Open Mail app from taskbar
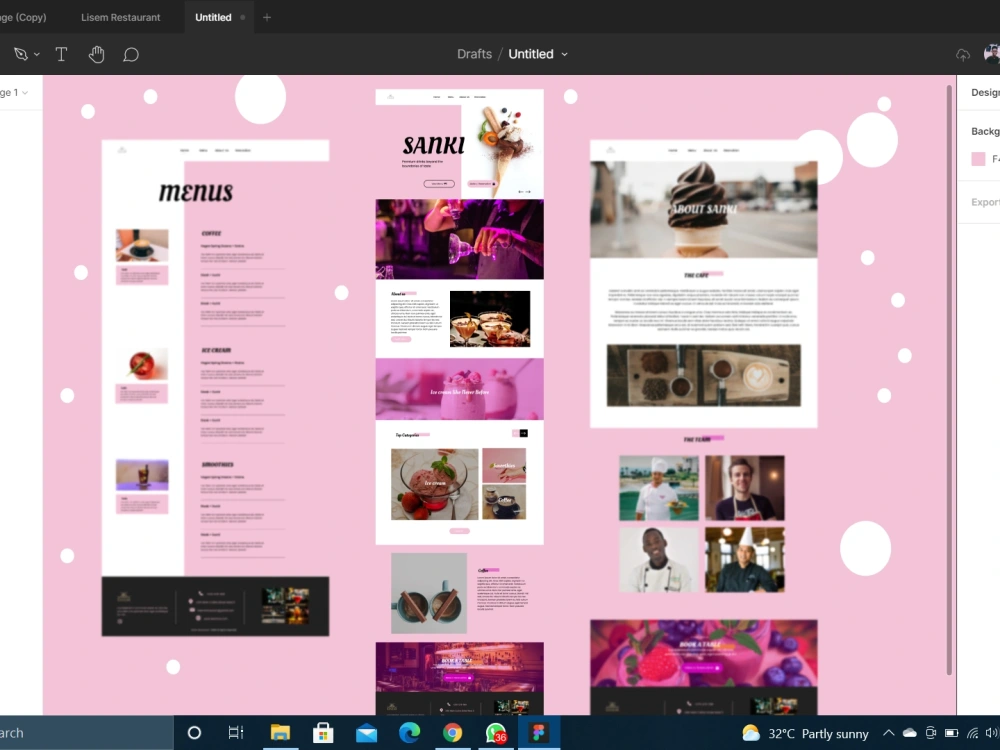Image resolution: width=1000 pixels, height=750 pixels. coord(366,733)
